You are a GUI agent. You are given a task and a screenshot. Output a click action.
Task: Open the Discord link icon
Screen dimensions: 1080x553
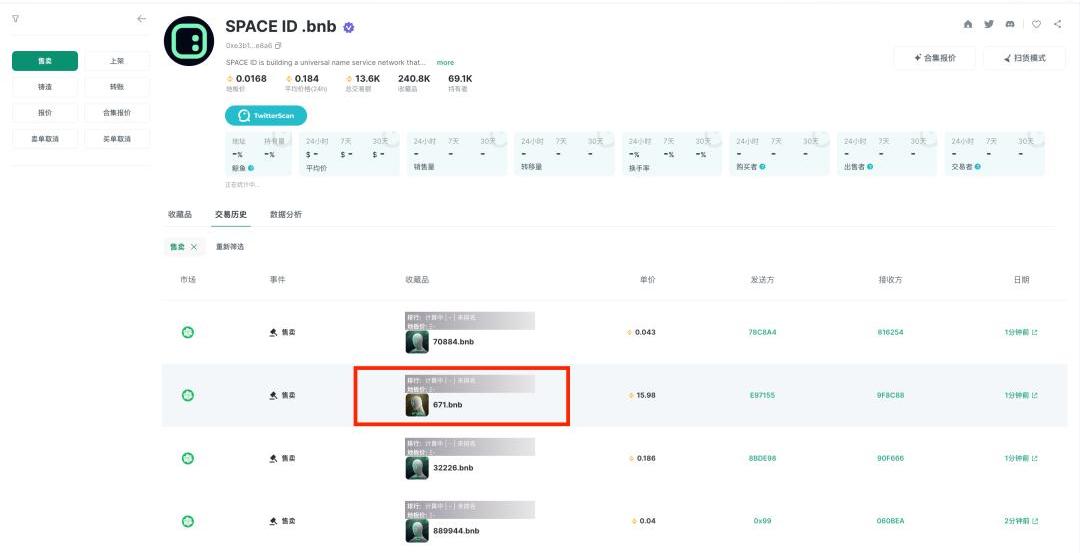1011,24
